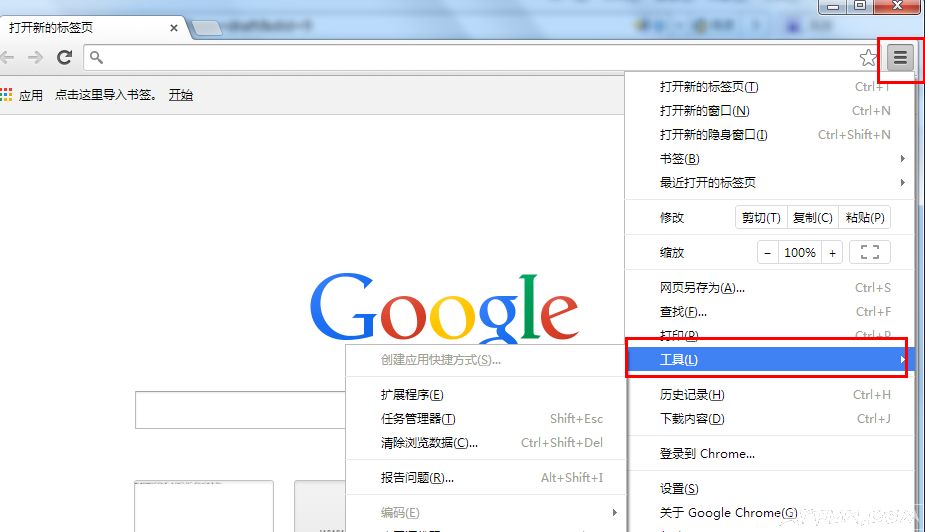This screenshot has width=925, height=532.
Task: Select 下载内容(D) menu item
Action: (x=769, y=419)
